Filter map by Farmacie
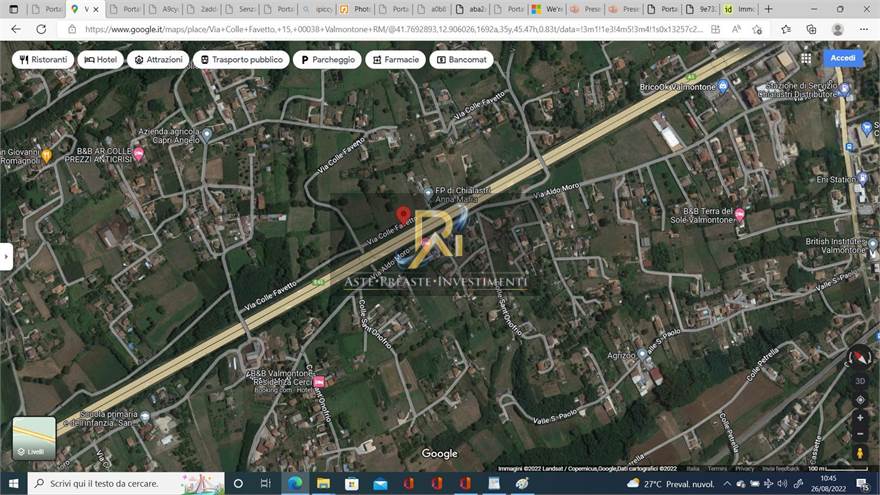This screenshot has width=880, height=495. (x=394, y=60)
